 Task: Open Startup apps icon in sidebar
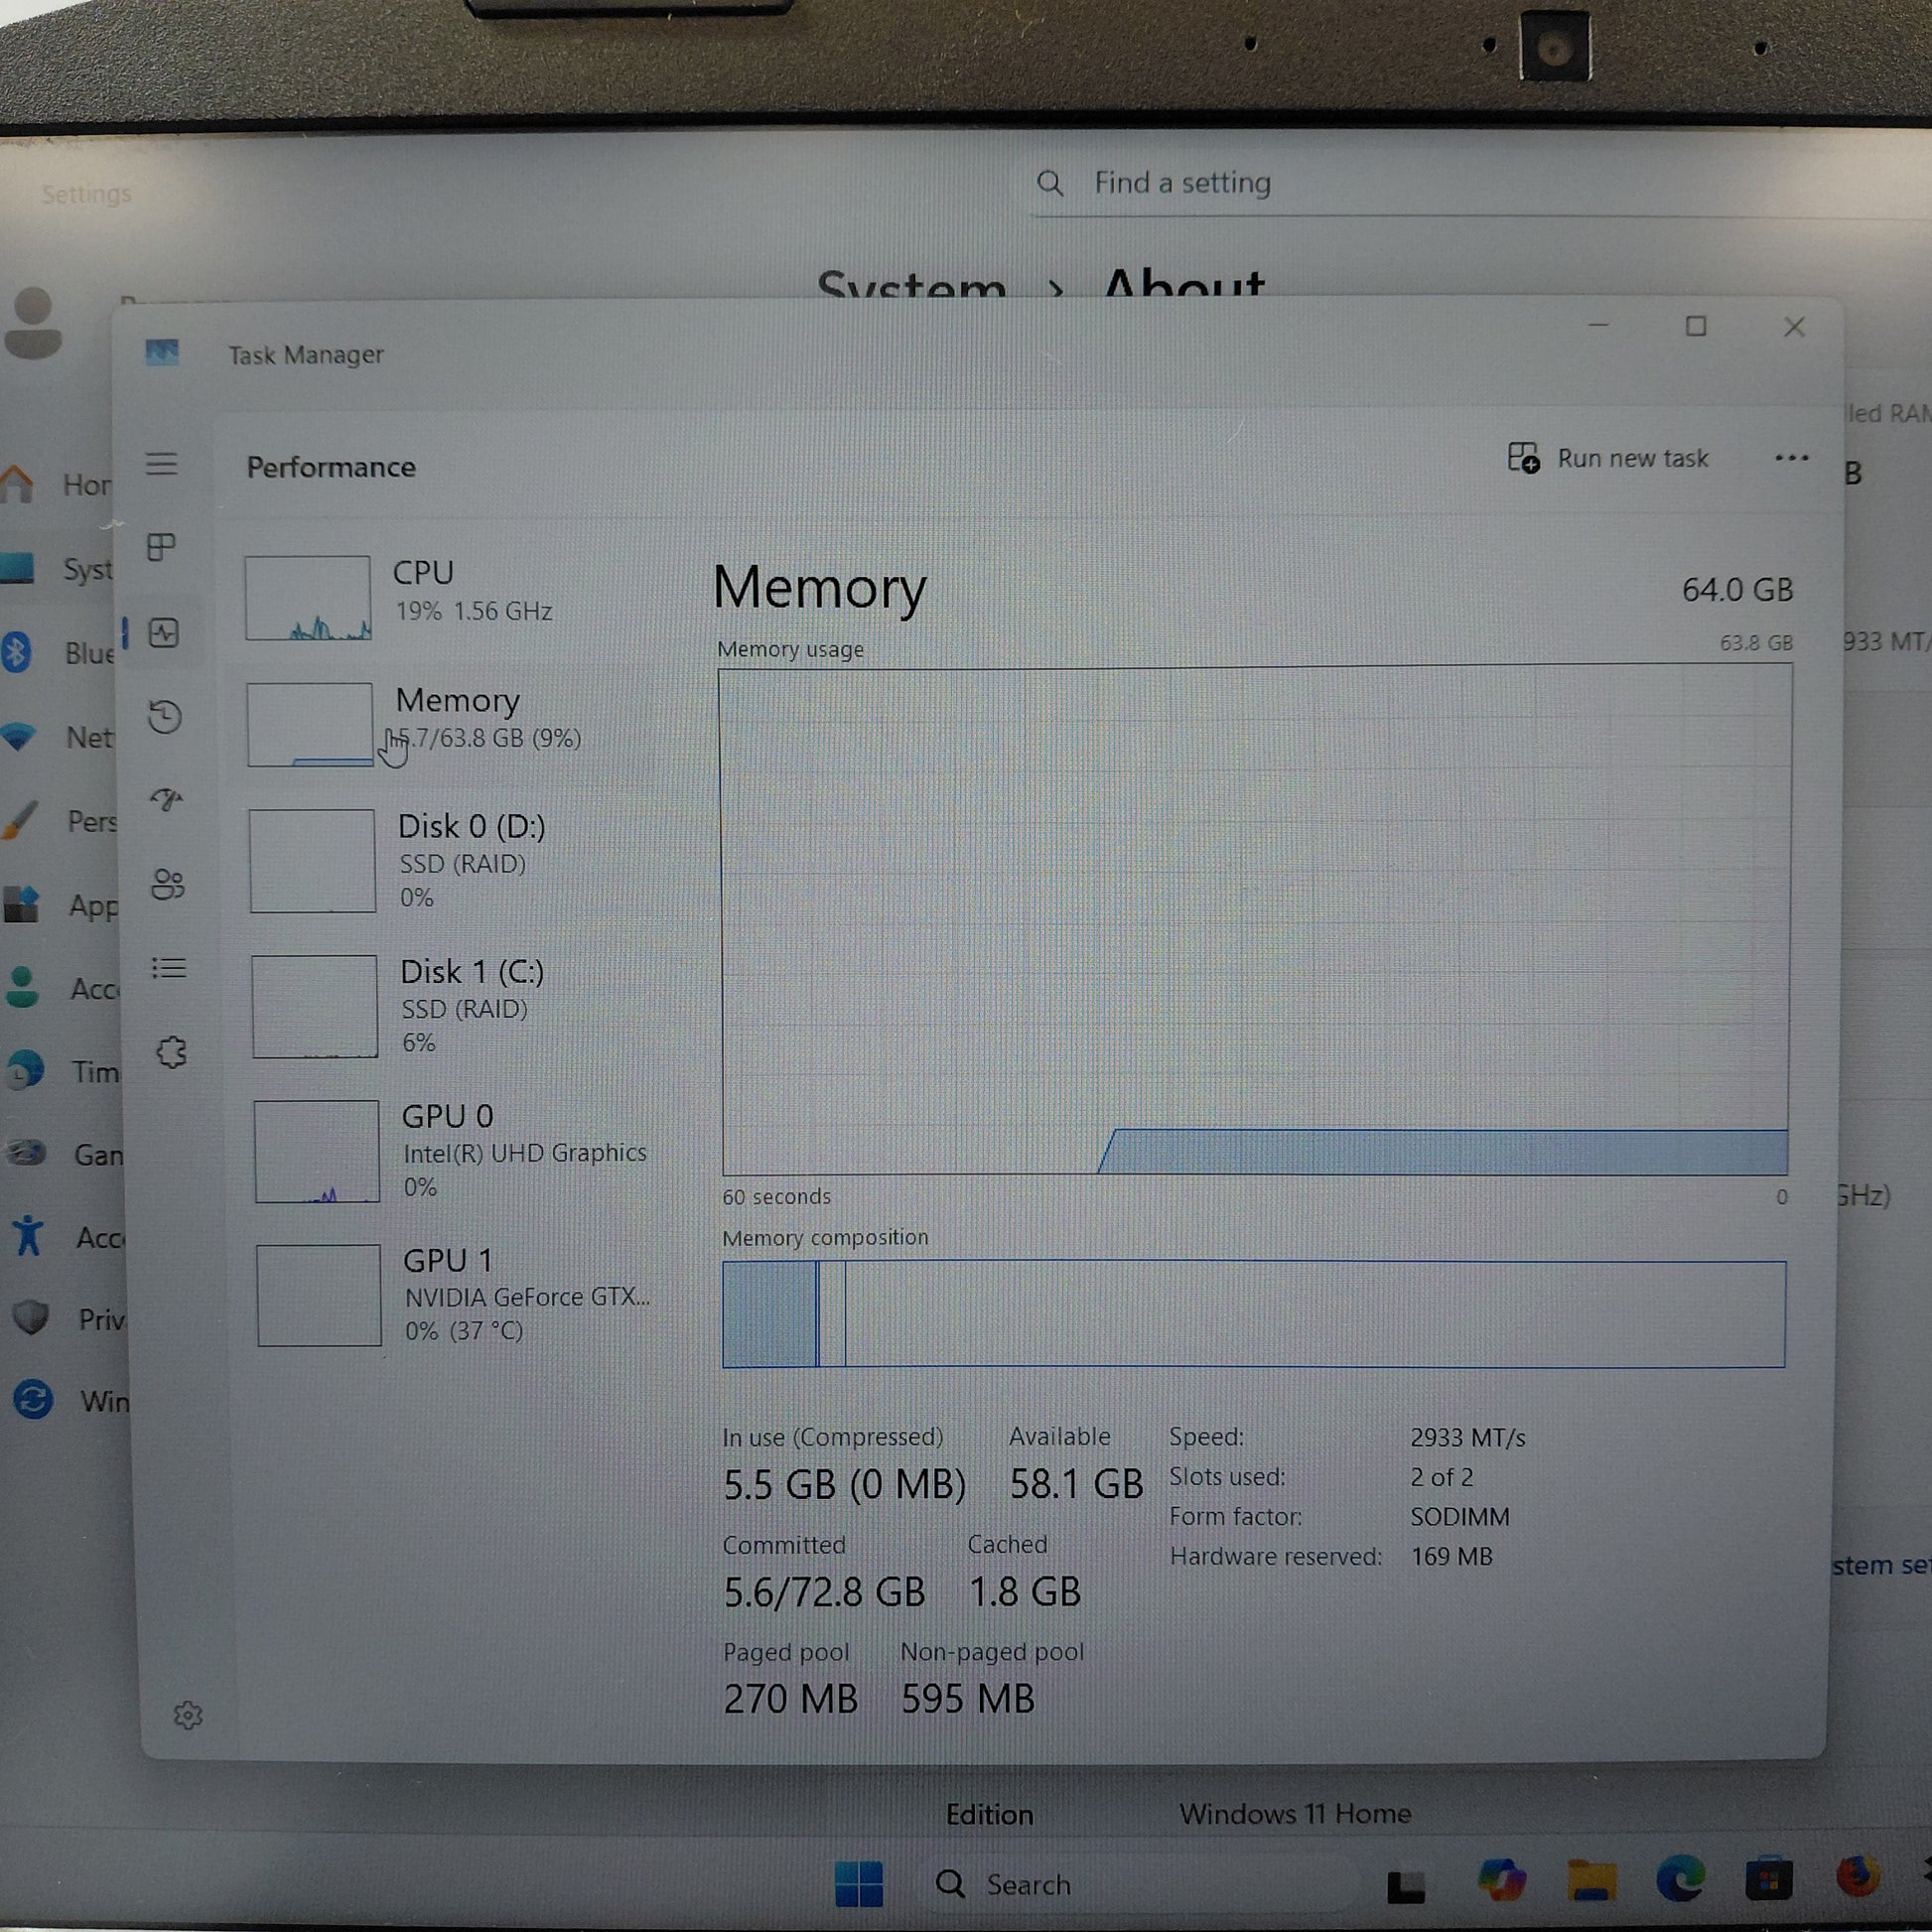(166, 799)
